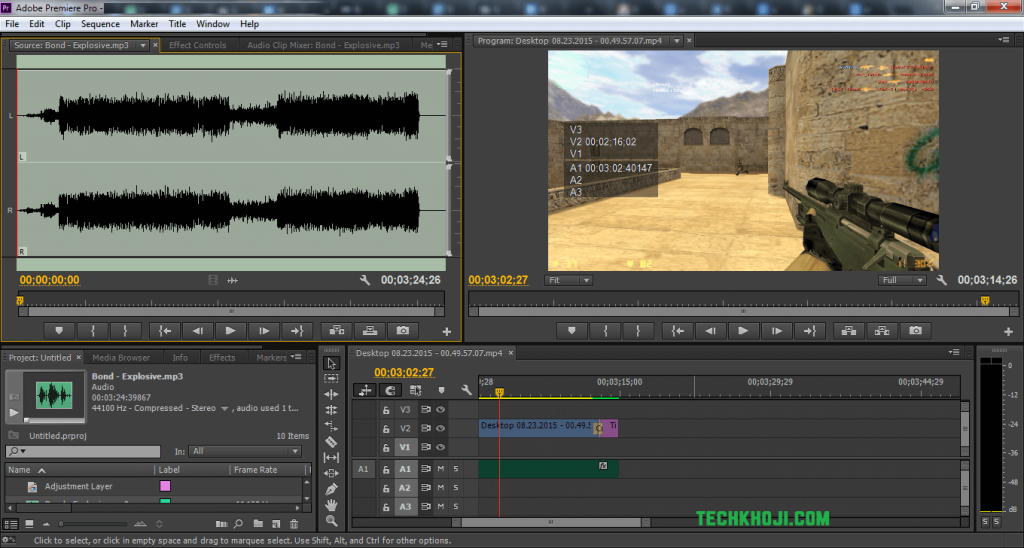Open the In: All search scope dropdown
The image size is (1024, 548).
245,451
